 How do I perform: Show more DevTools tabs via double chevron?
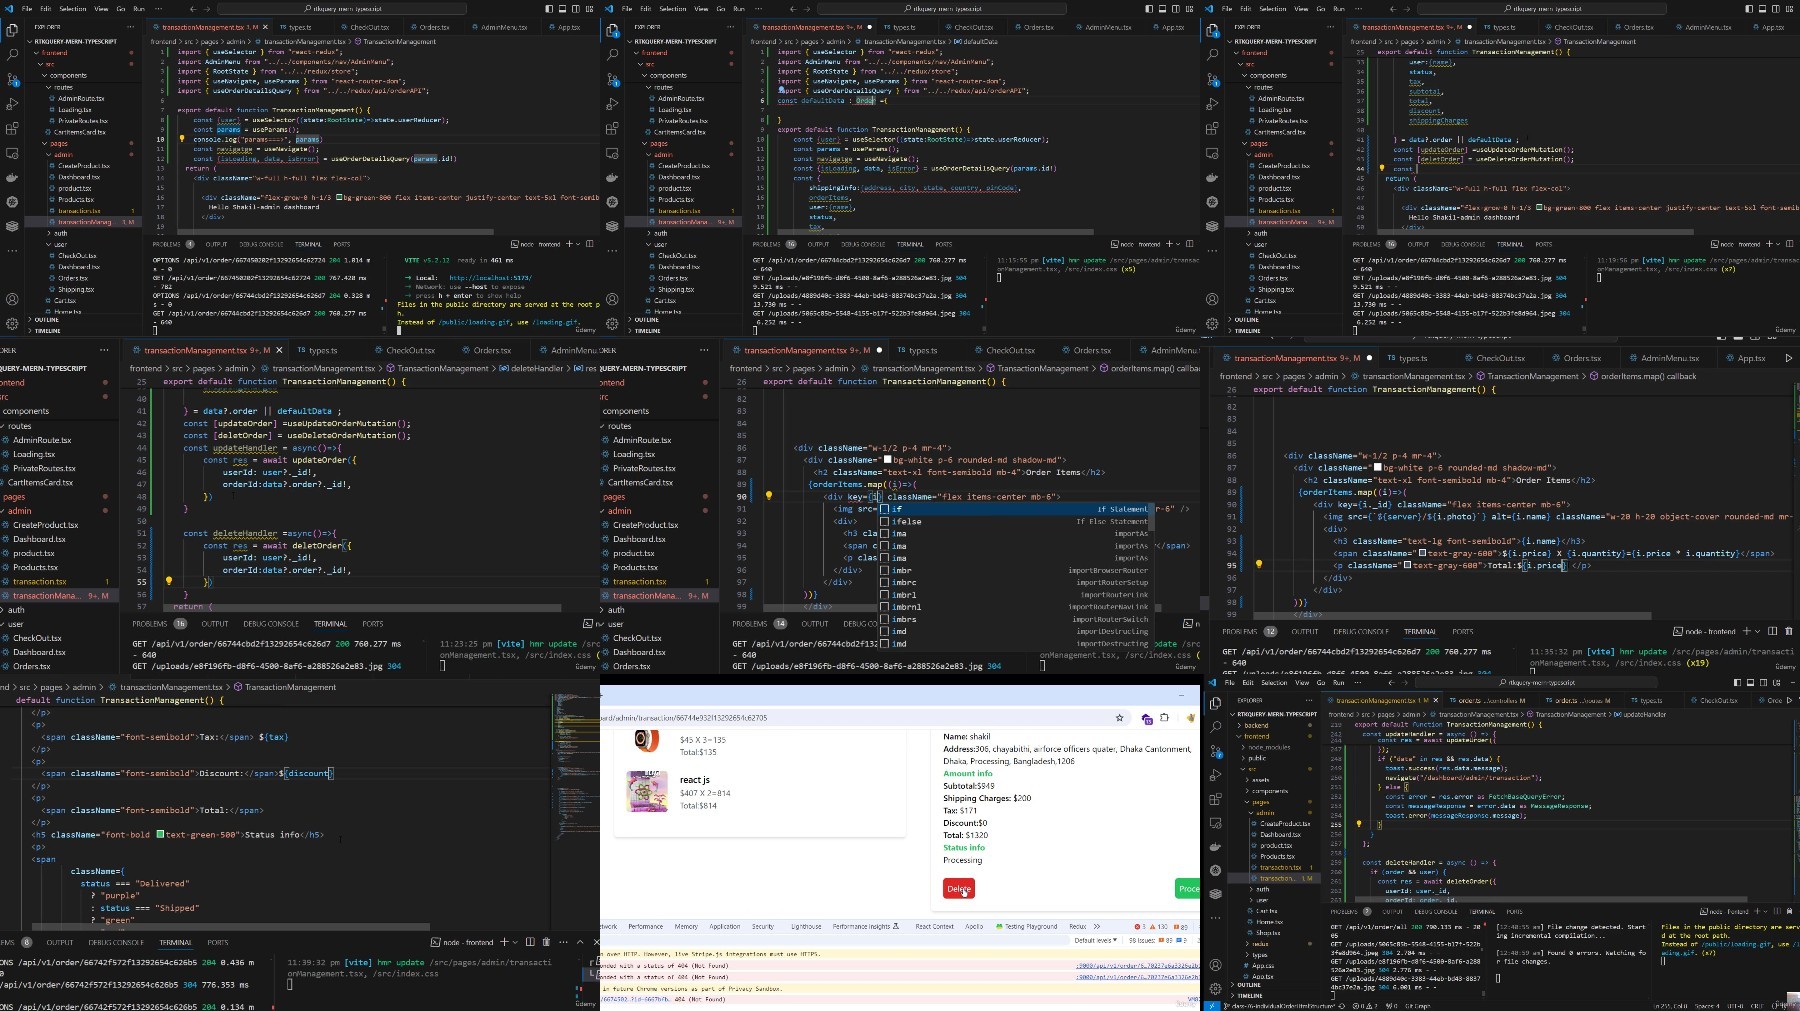tap(1097, 926)
